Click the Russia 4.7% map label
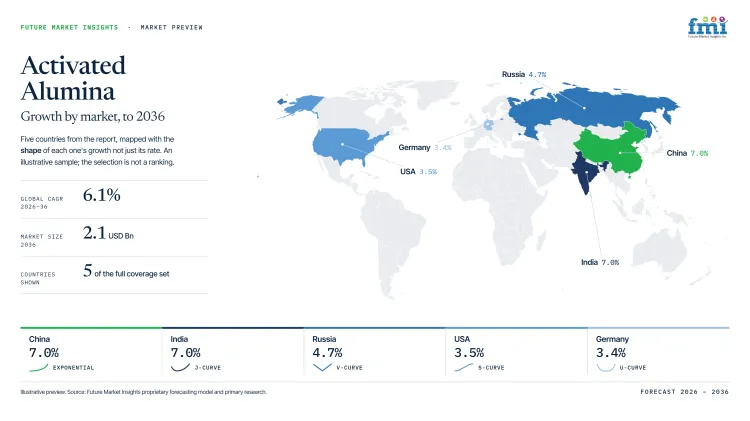Viewport: 750px width, 421px height. 524,74
